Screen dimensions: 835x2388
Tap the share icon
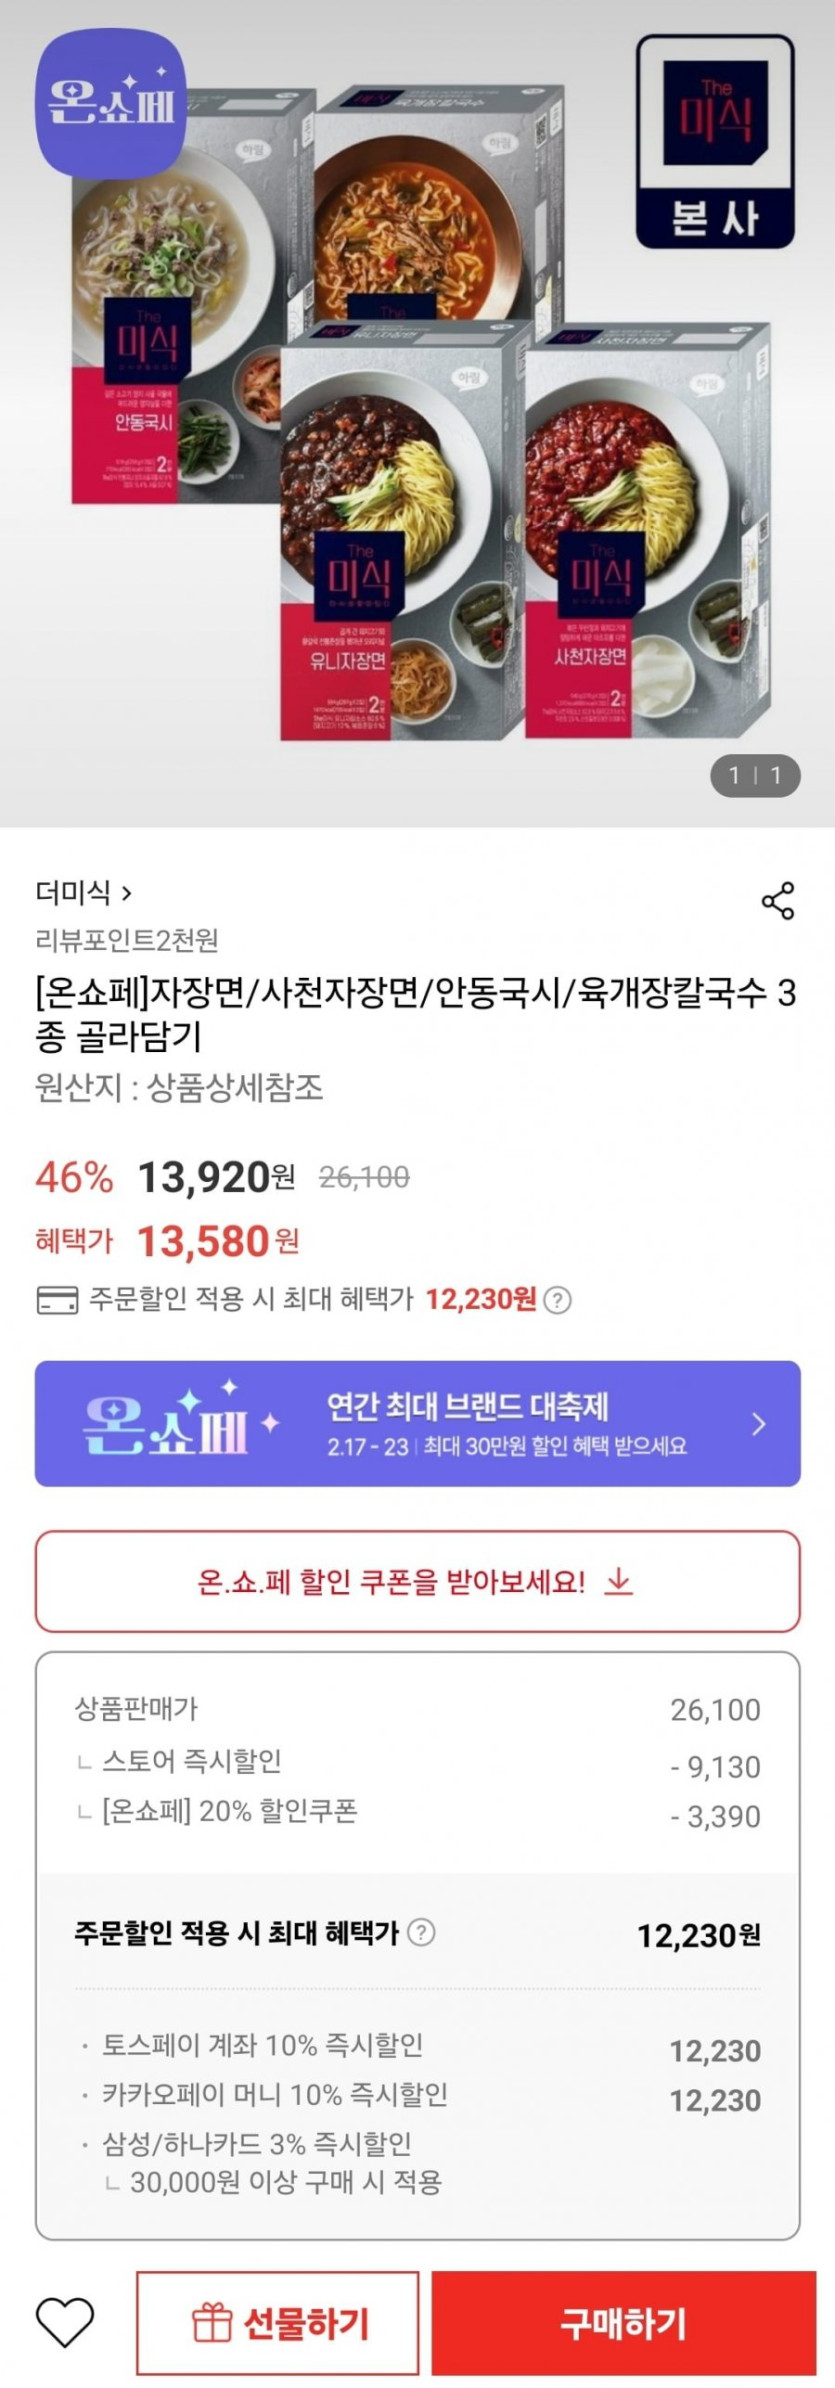click(x=777, y=900)
